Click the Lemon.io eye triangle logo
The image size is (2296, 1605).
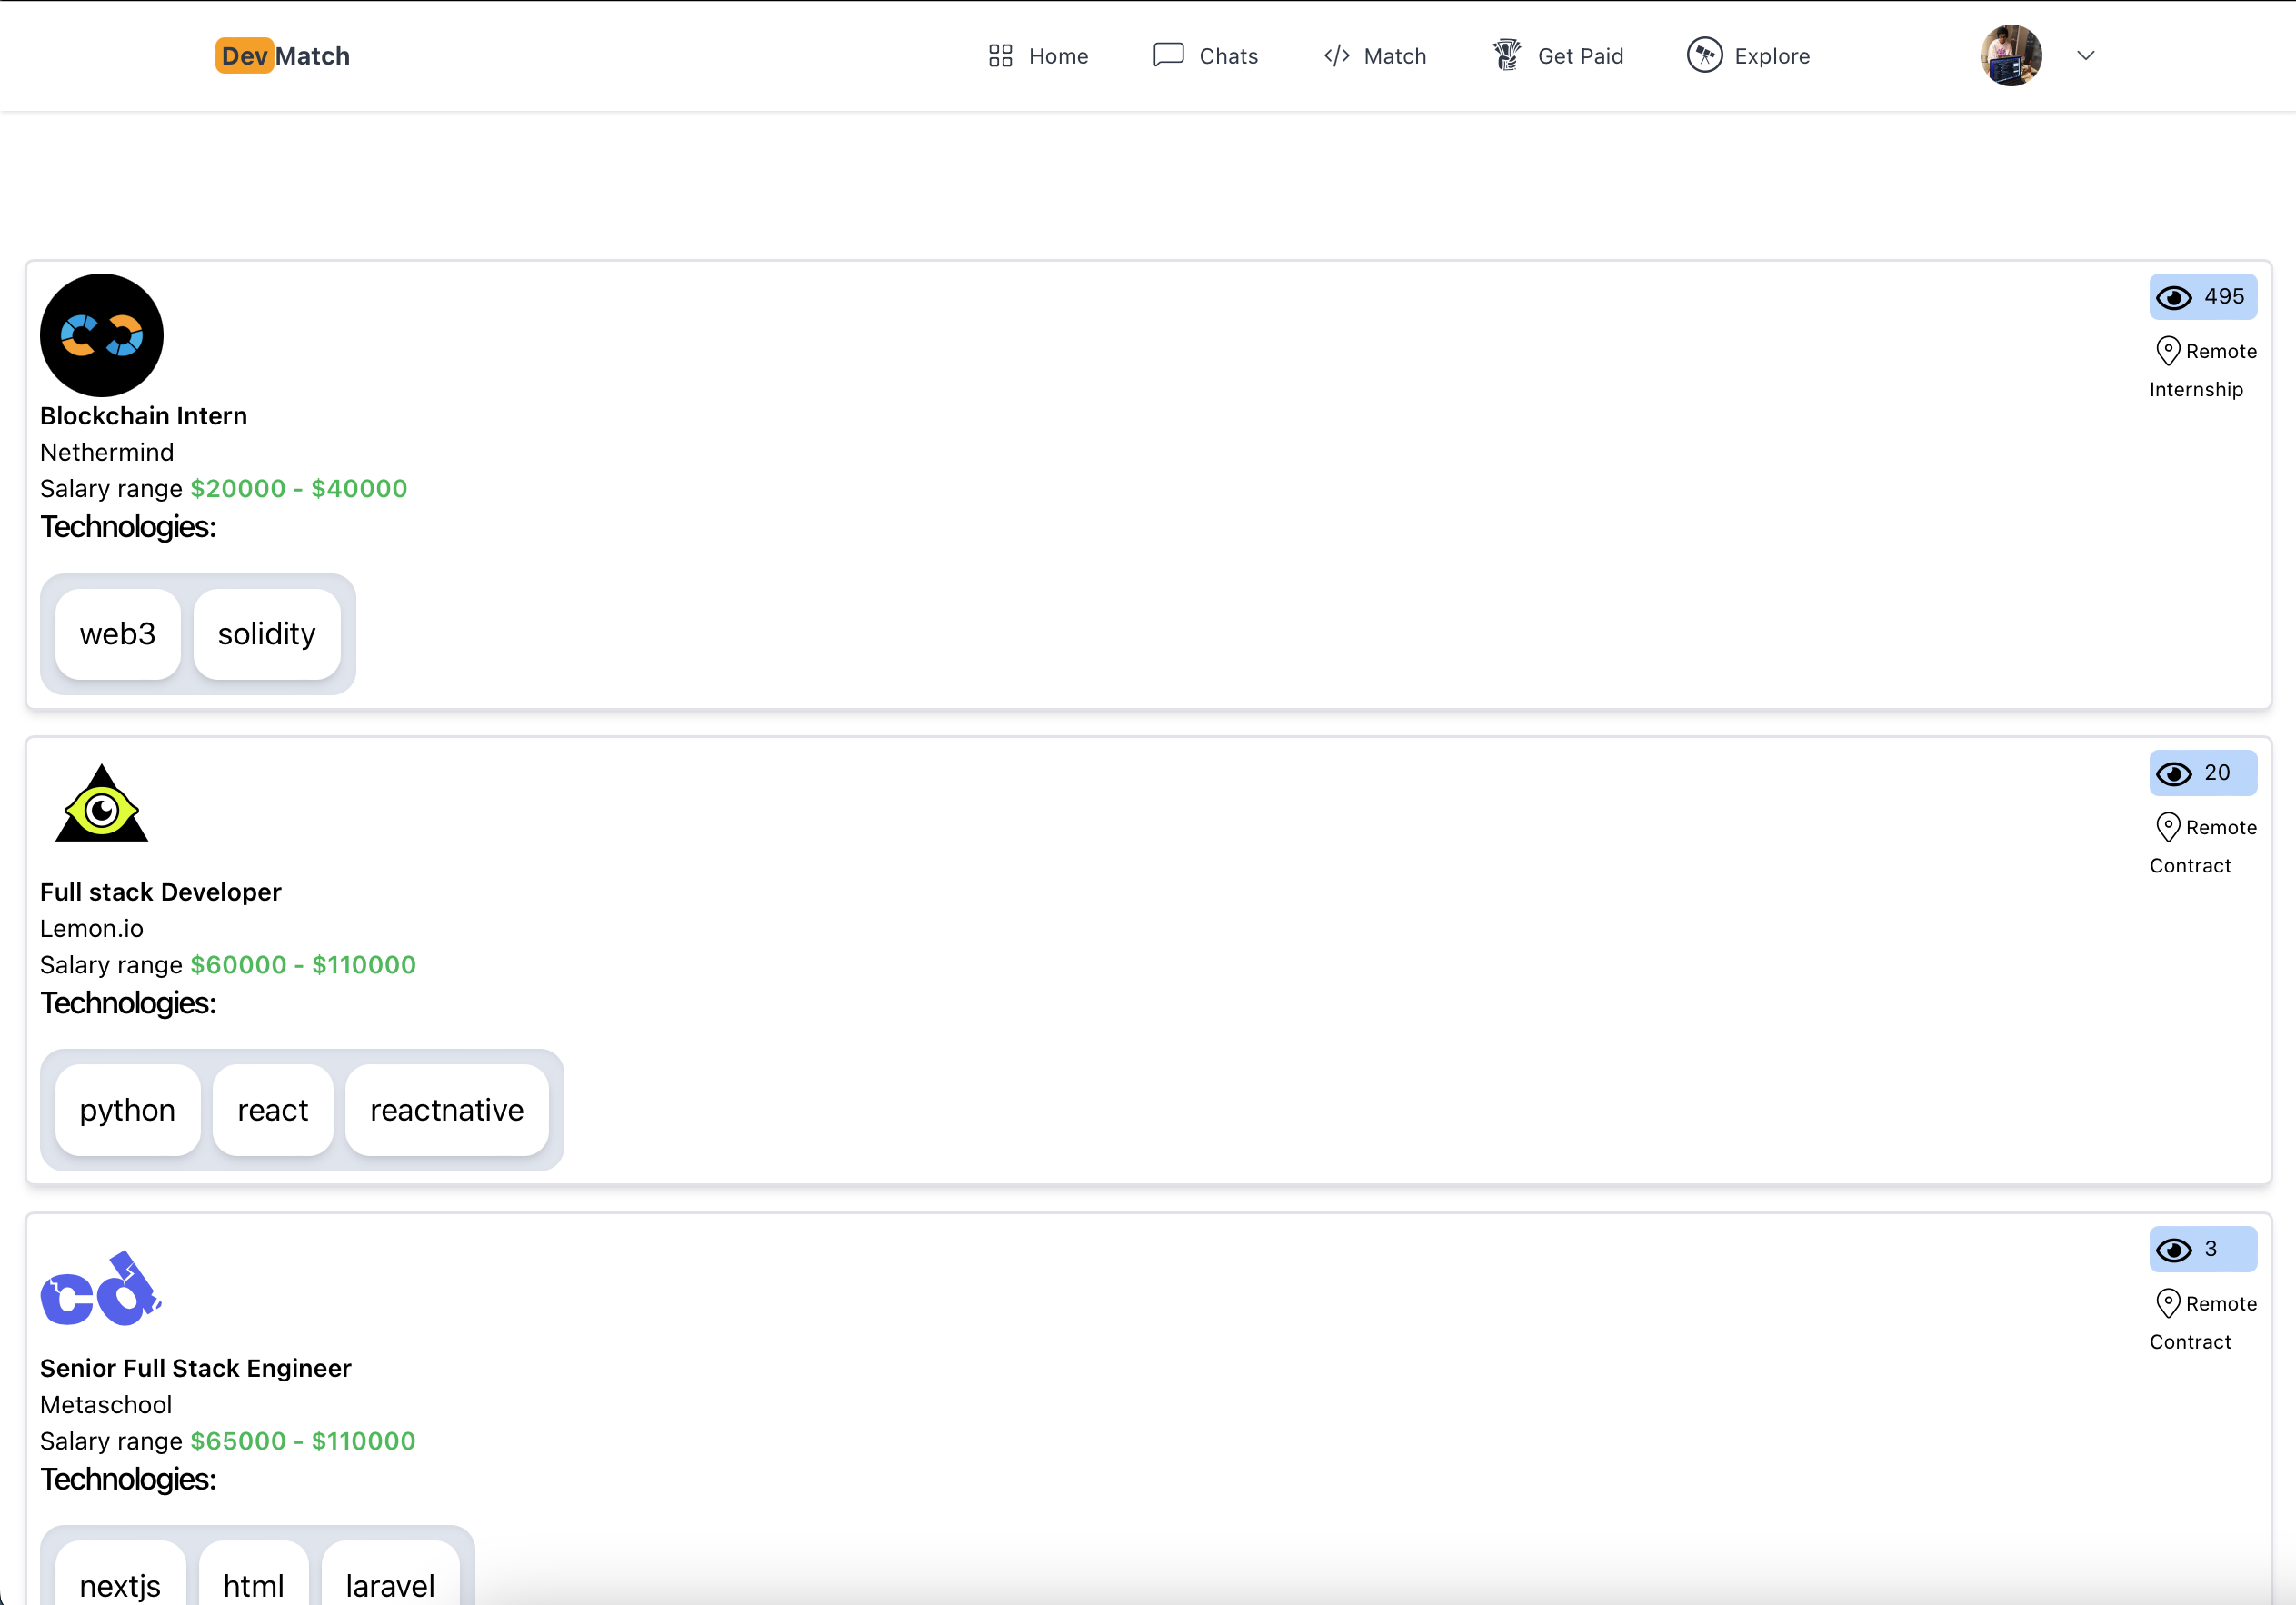102,805
